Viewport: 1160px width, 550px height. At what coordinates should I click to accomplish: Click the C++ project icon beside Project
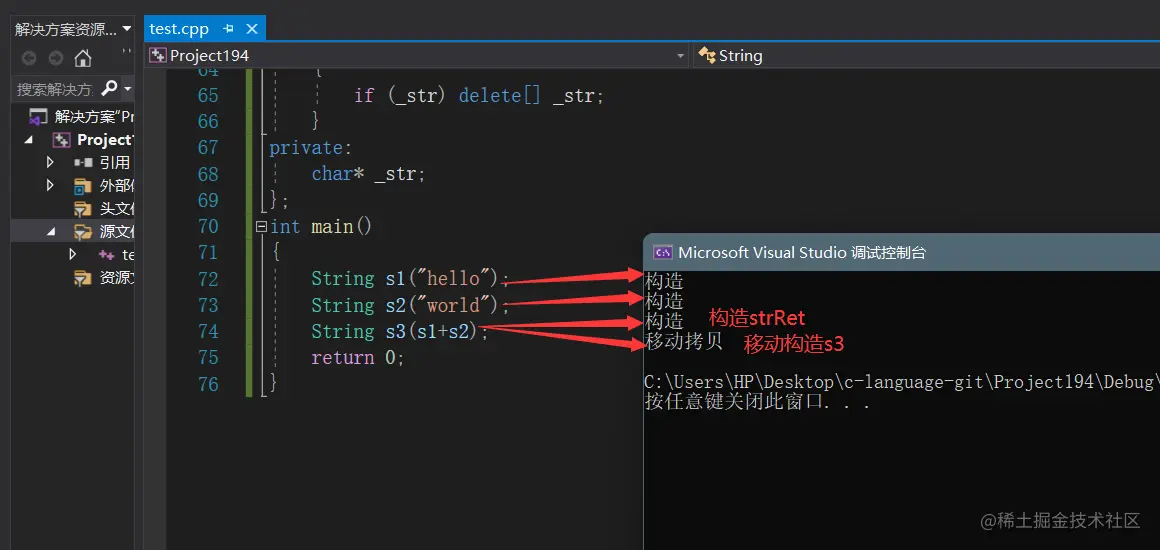pyautogui.click(x=61, y=140)
